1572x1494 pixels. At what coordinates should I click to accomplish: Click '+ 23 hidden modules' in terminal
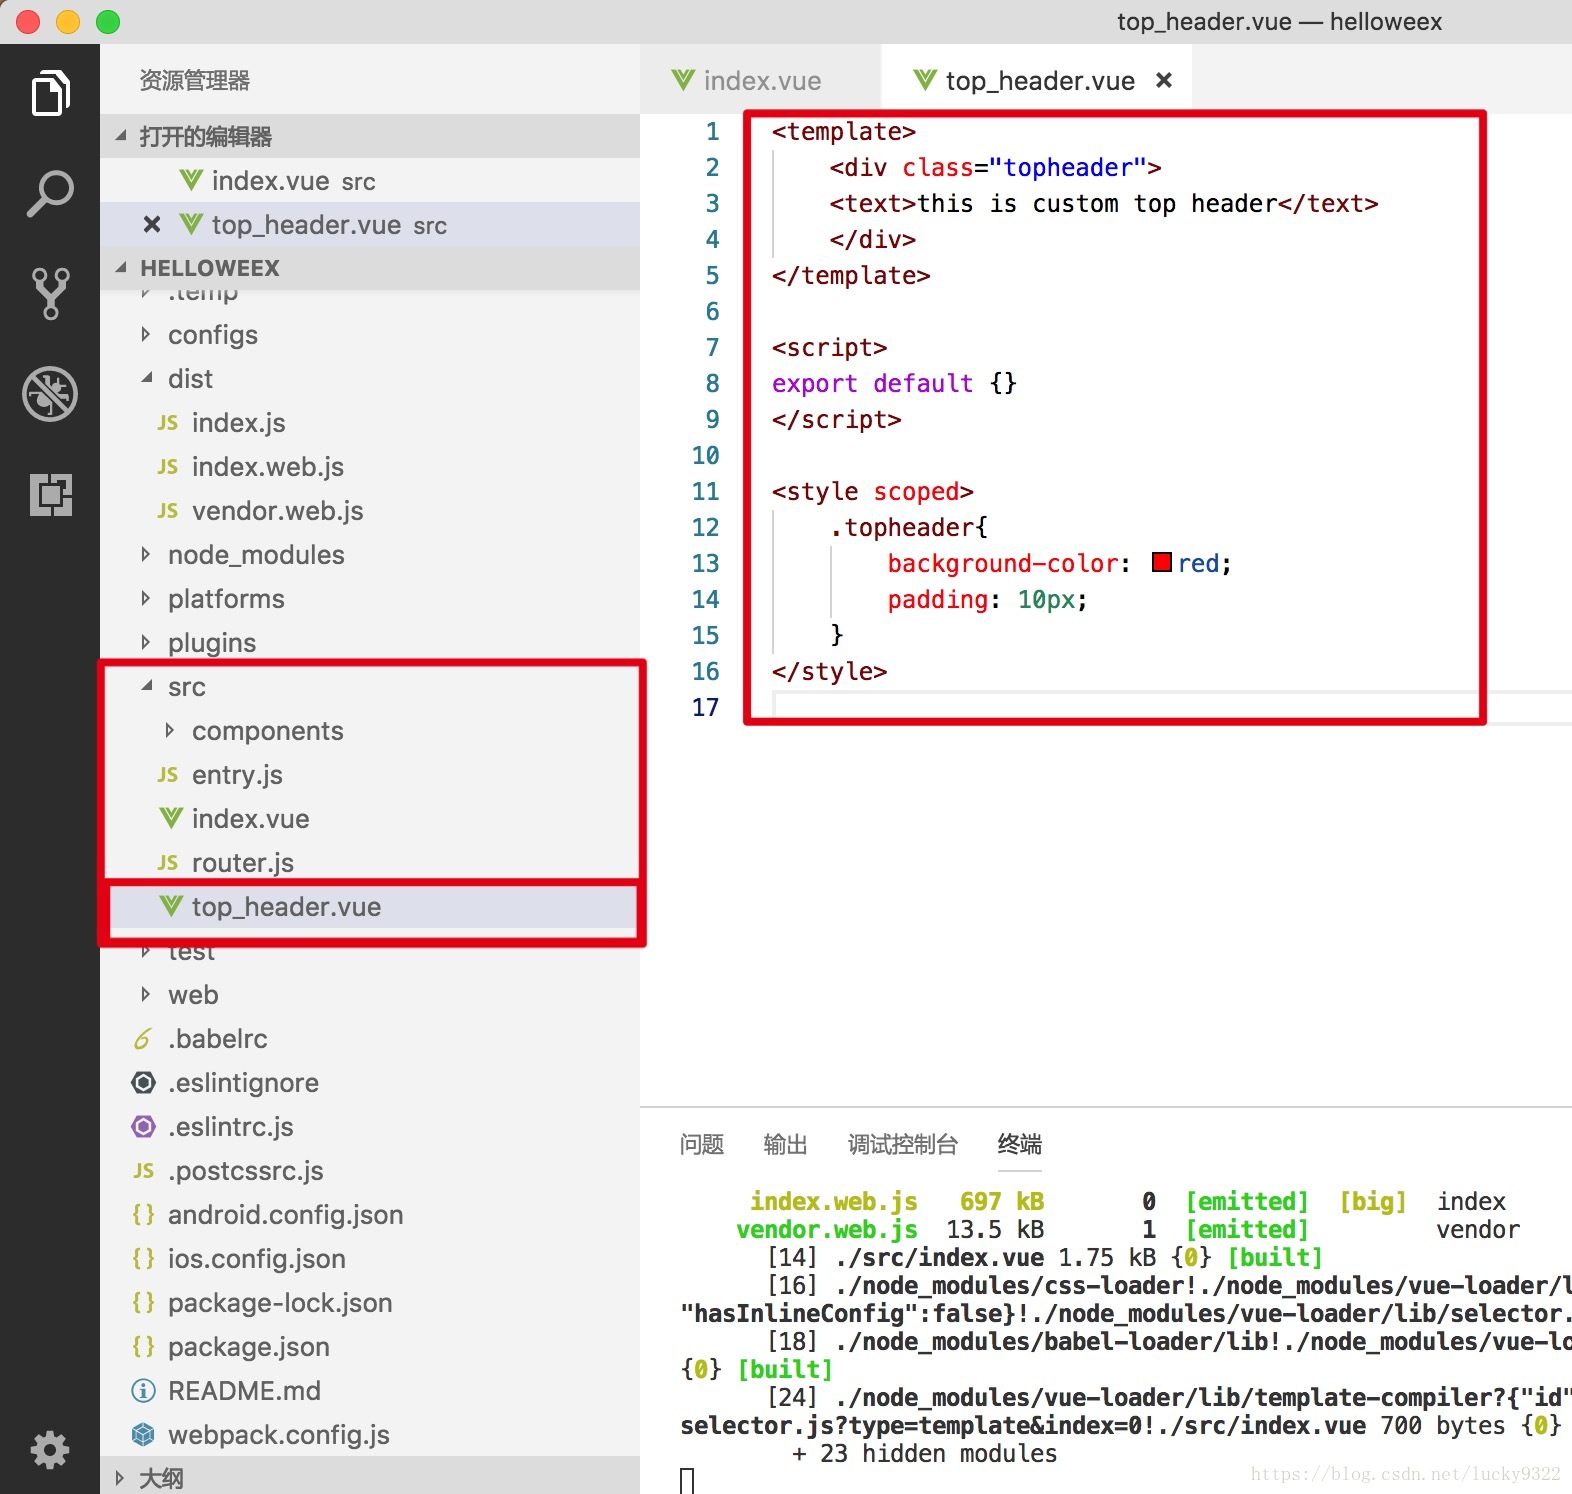coord(924,1453)
